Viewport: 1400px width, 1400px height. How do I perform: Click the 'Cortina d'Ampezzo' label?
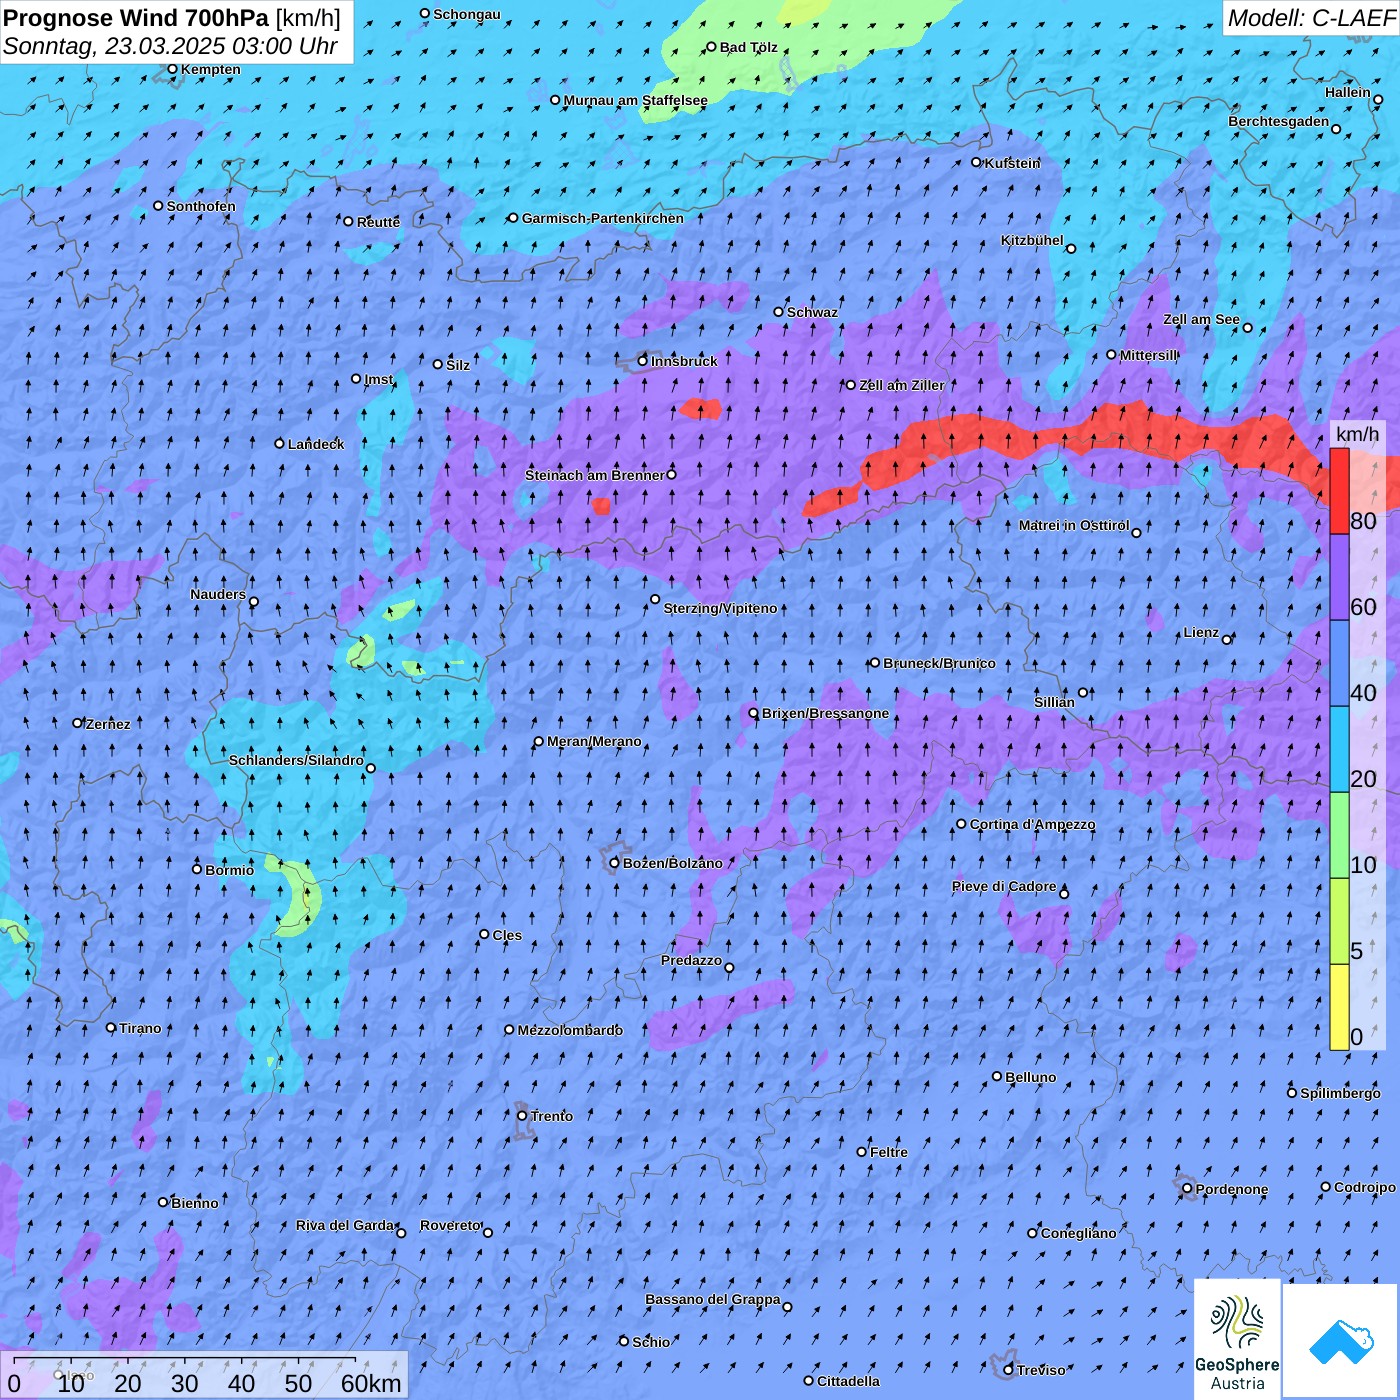[x=1032, y=824]
